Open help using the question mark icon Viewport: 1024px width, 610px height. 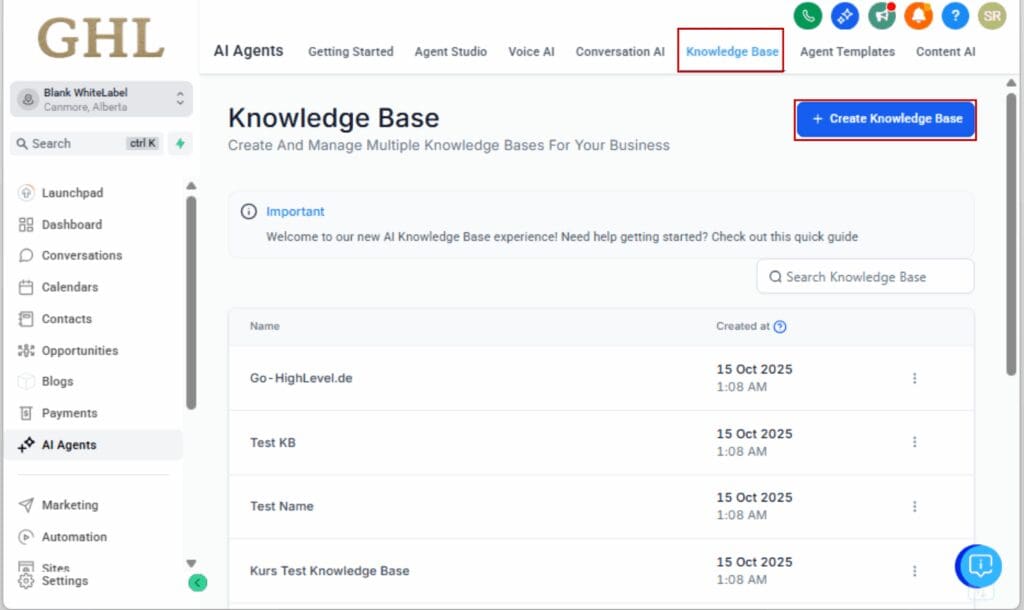click(x=955, y=16)
